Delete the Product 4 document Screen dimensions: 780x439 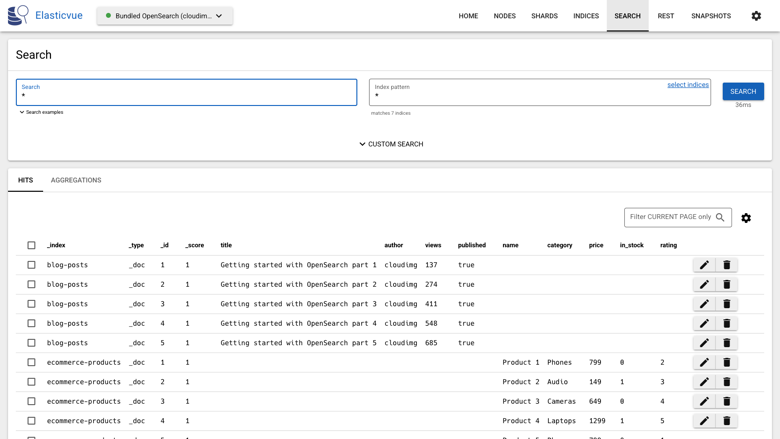tap(726, 421)
